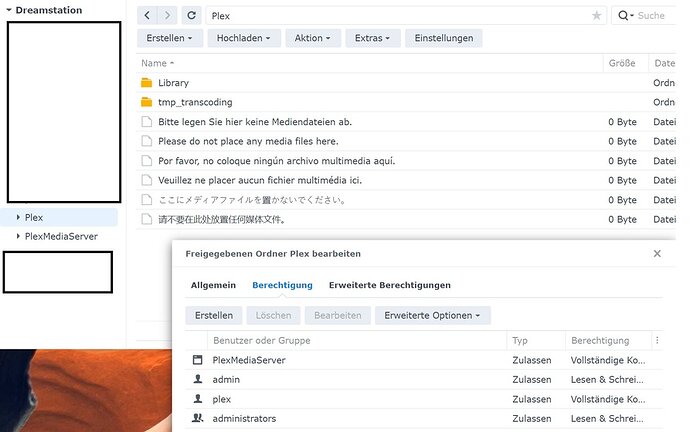Click the user icon beside plex
This screenshot has width=690, height=432.
198,399
